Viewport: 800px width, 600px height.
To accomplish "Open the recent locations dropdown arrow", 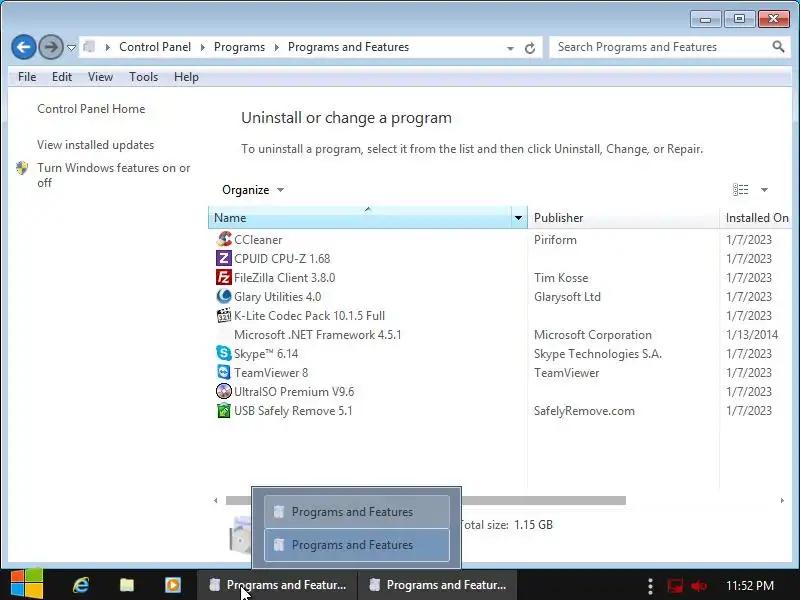I will pyautogui.click(x=71, y=48).
